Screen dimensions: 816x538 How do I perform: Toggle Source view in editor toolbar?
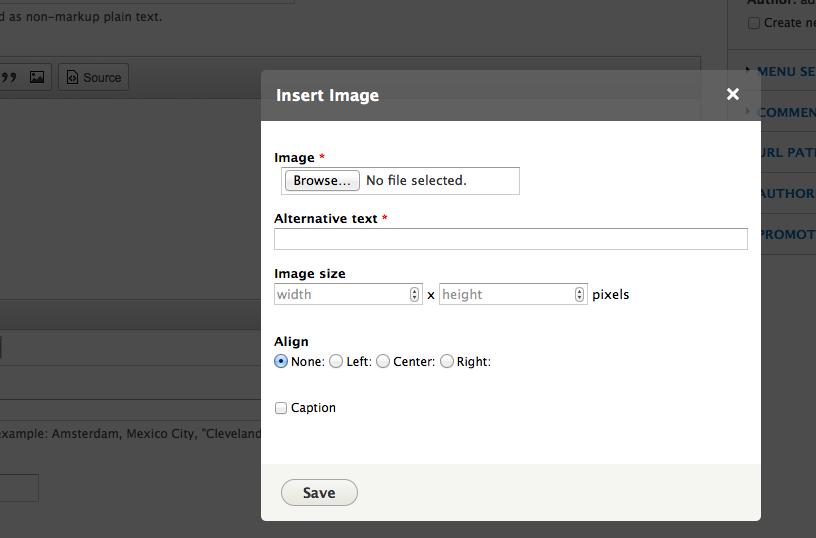94,77
